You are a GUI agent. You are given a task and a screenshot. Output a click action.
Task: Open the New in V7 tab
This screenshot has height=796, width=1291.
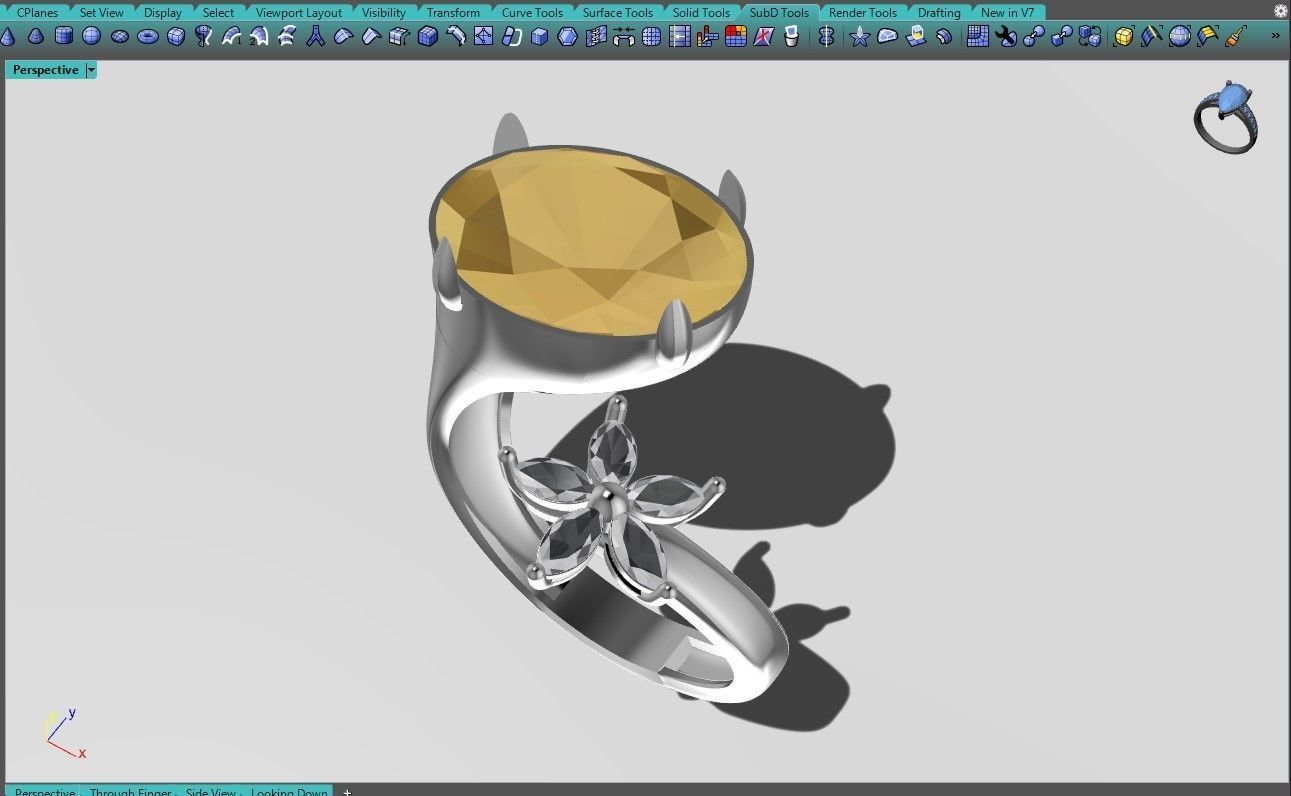pos(1007,13)
